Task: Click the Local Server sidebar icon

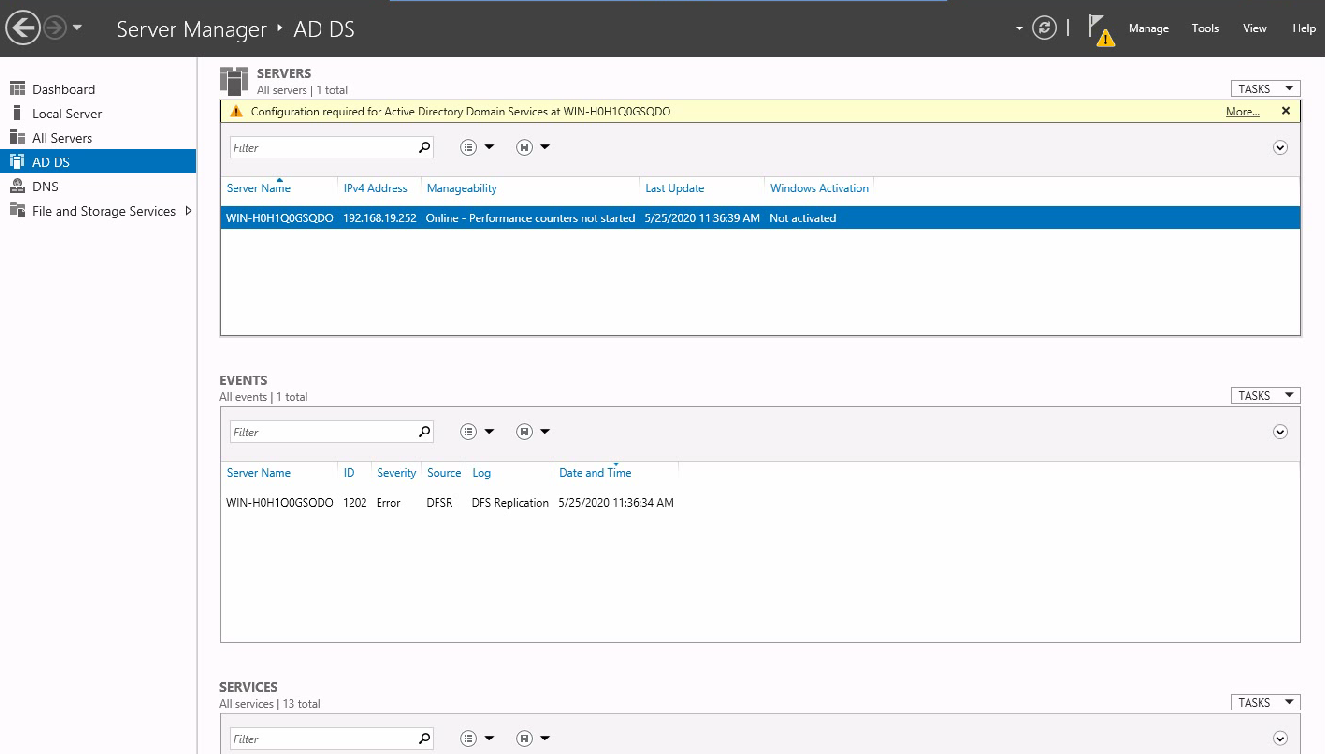Action: [x=17, y=113]
